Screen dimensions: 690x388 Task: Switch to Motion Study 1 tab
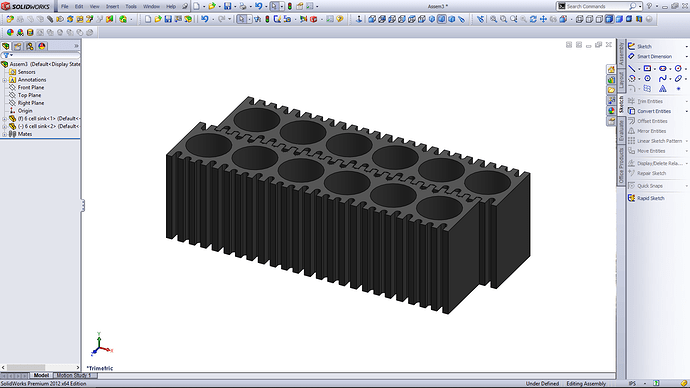[x=73, y=375]
